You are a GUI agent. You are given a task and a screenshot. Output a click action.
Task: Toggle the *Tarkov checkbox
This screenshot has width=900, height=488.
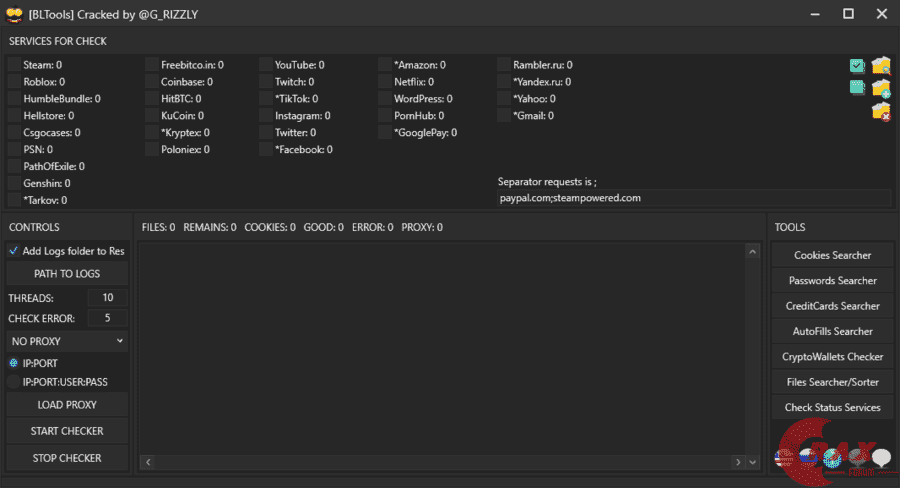(x=14, y=200)
